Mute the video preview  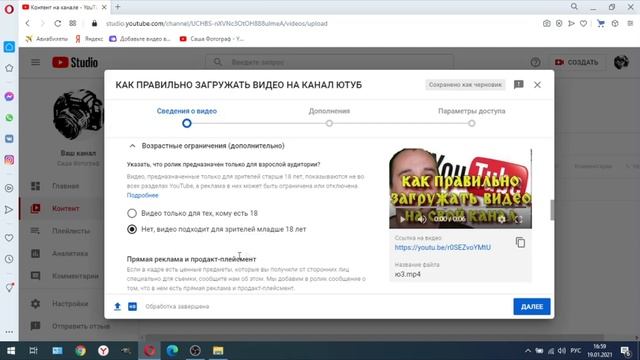[422, 219]
